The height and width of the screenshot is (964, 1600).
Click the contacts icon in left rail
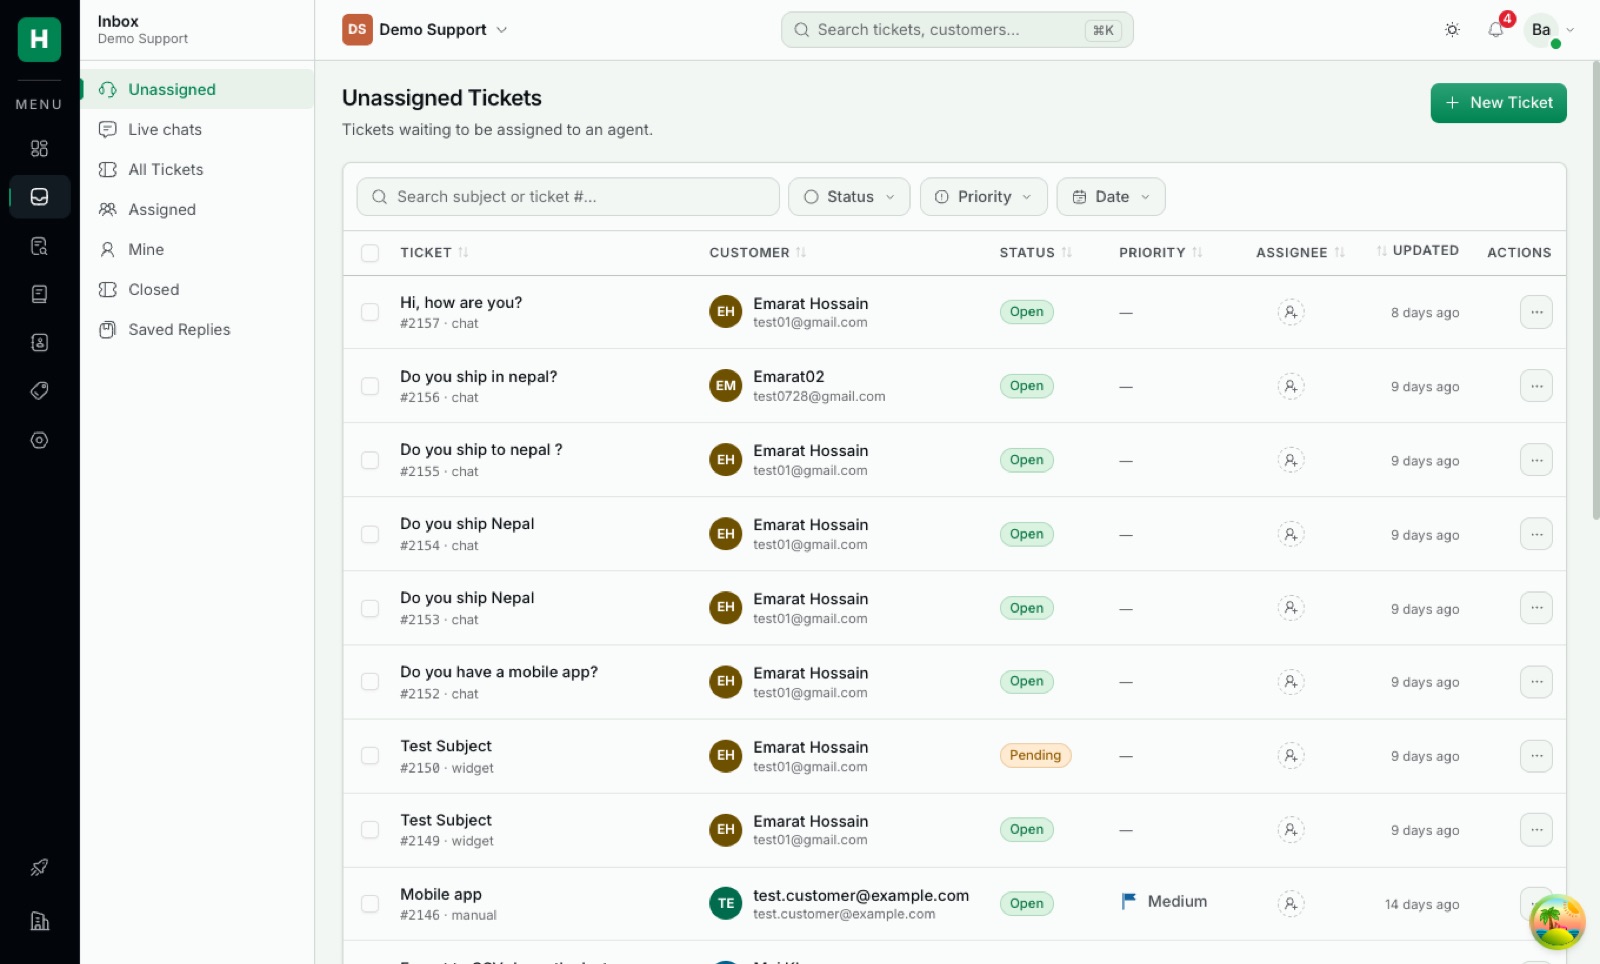[39, 342]
